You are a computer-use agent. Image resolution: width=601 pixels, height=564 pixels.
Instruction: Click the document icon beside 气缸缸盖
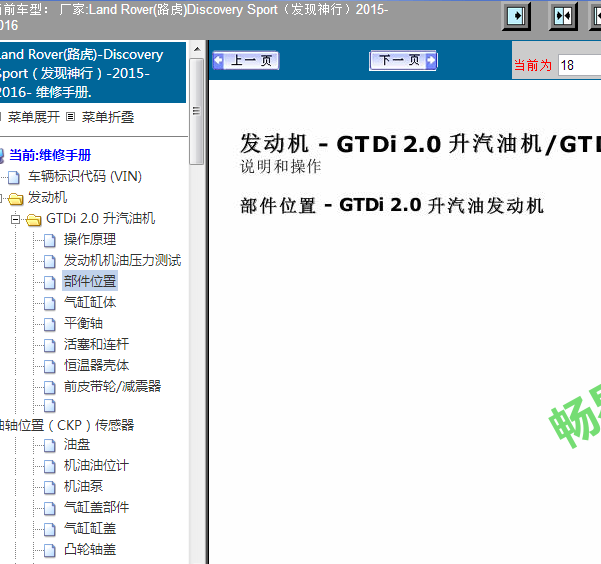(50, 529)
